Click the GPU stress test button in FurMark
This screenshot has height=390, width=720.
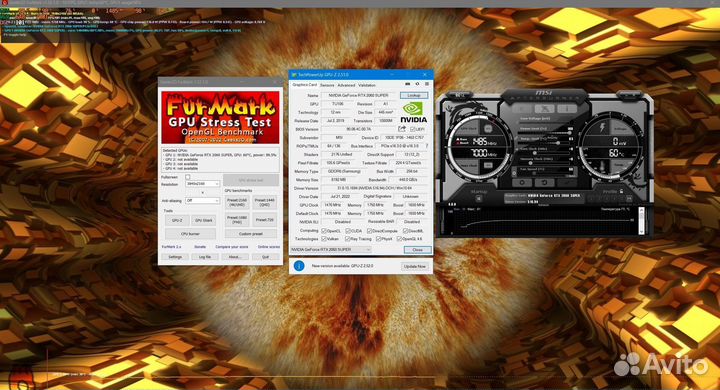(x=251, y=180)
